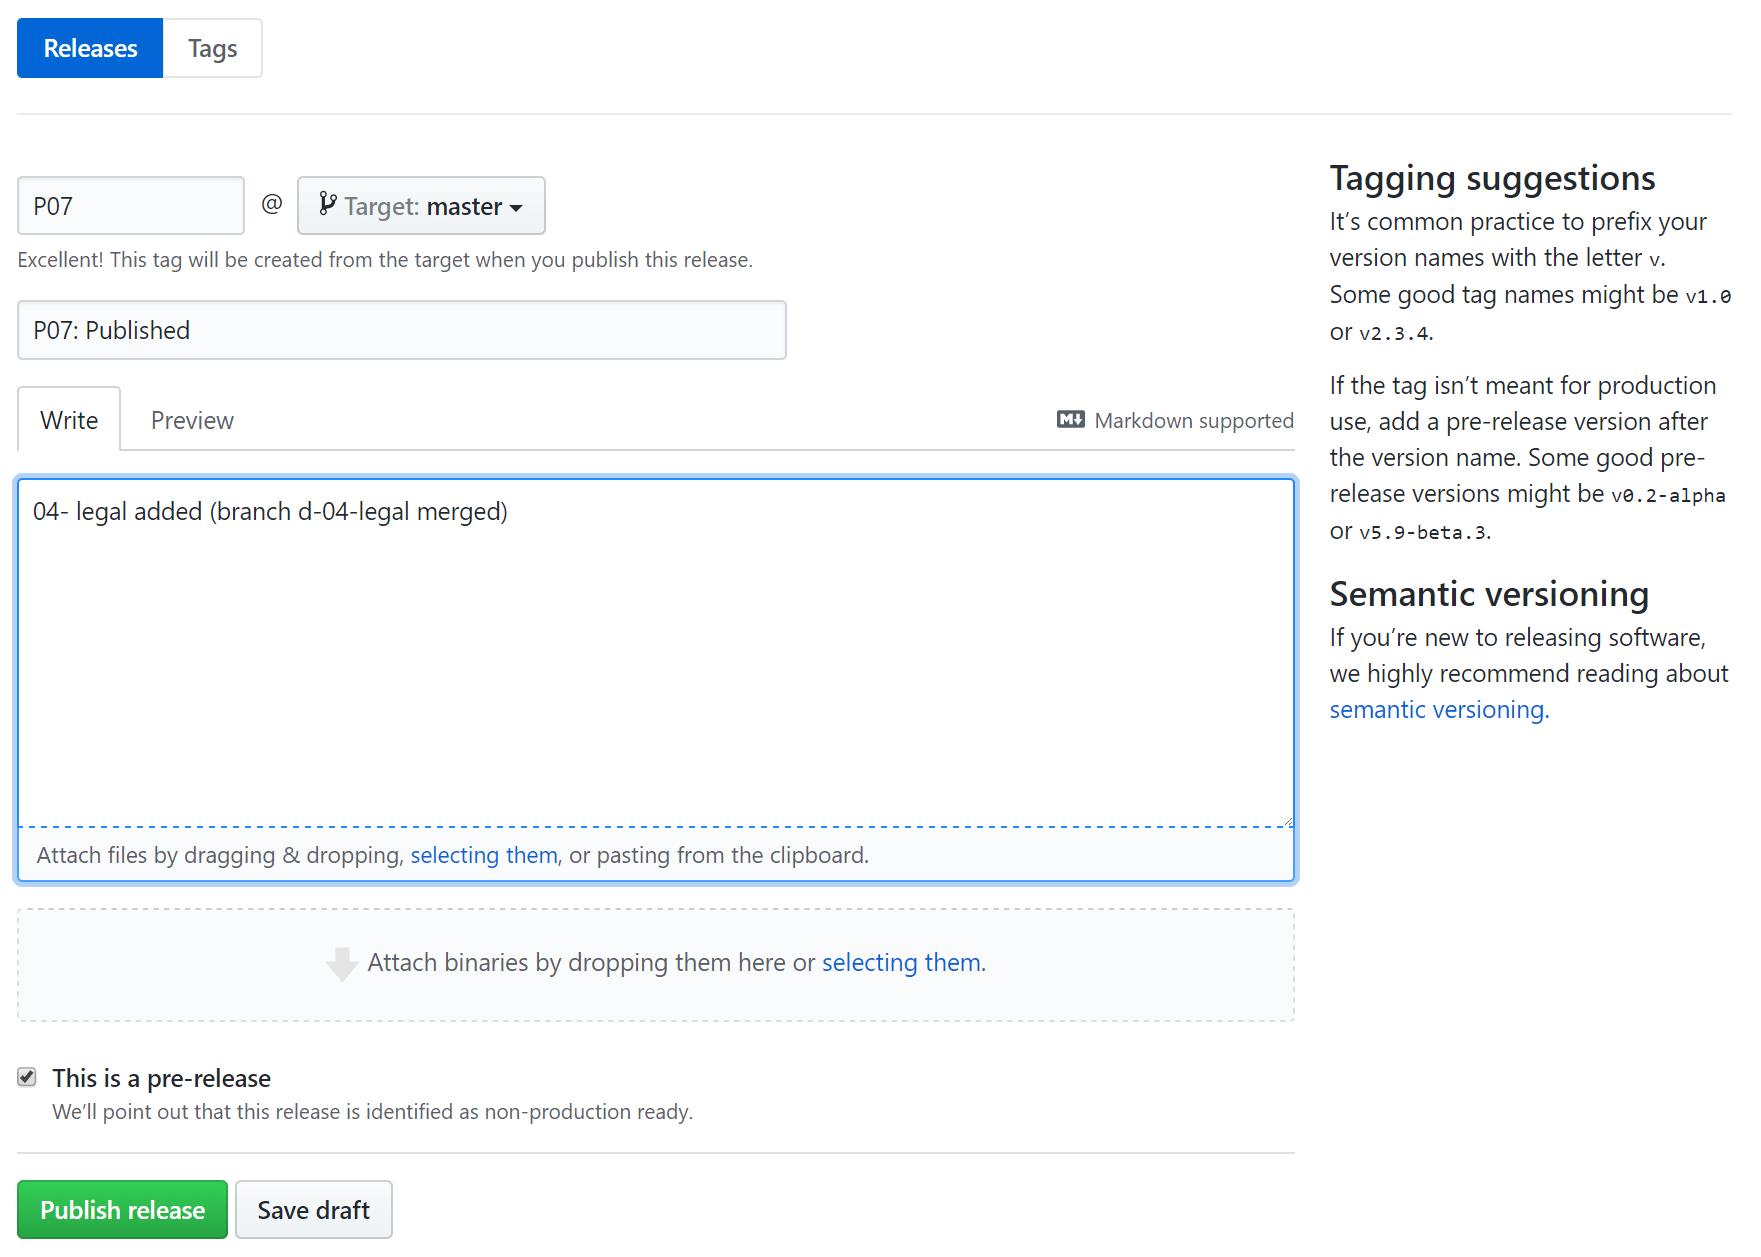Click 'selecting them' to attach files
The image size is (1761, 1257).
tap(483, 855)
